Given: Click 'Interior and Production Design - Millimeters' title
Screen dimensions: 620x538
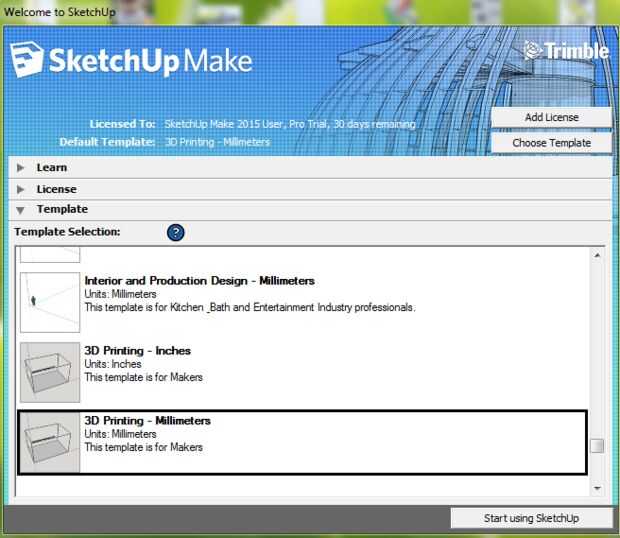Looking at the screenshot, I should click(x=200, y=281).
